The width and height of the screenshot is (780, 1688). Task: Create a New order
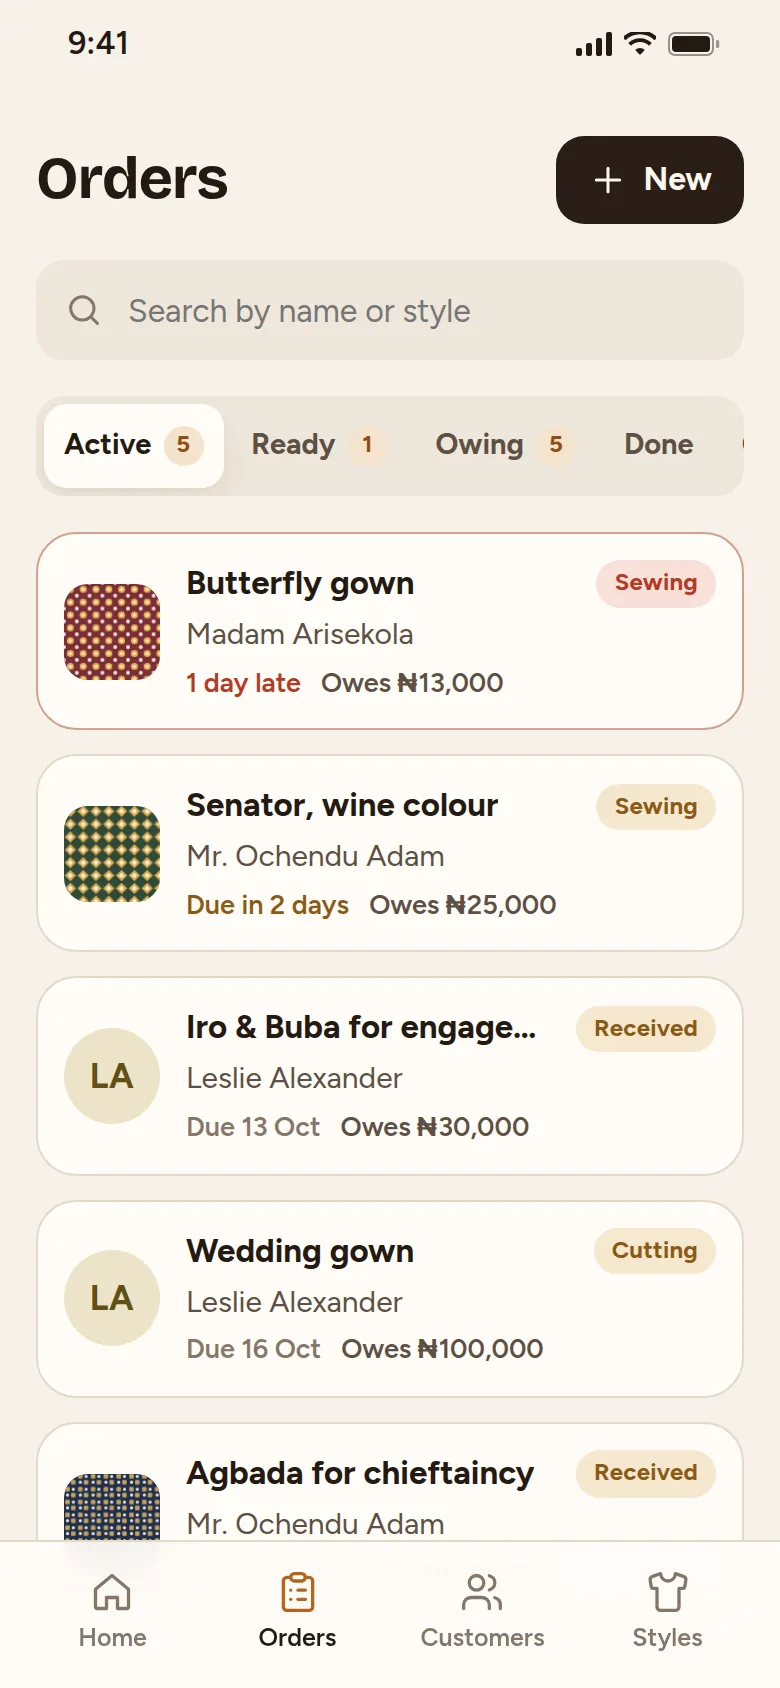[650, 180]
